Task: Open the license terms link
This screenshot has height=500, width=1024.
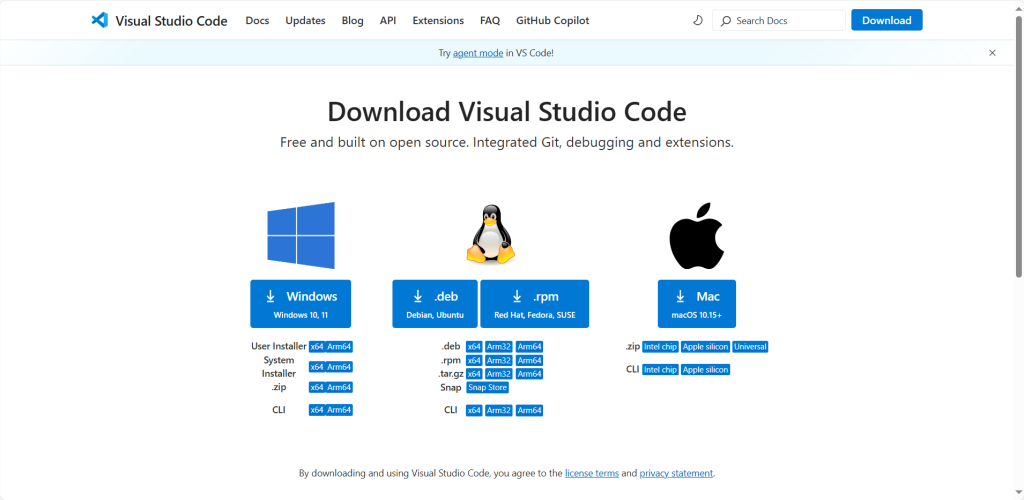Action: pyautogui.click(x=592, y=473)
